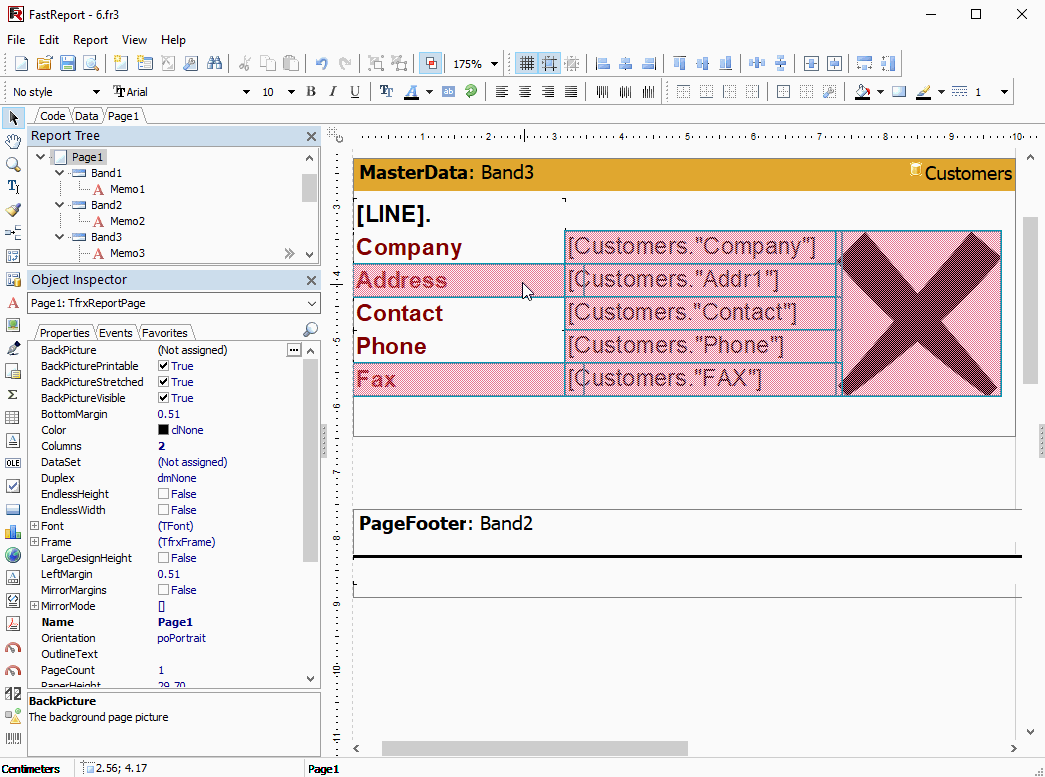This screenshot has height=777, width=1045.
Task: Open the No style dropdown
Action: (96, 92)
